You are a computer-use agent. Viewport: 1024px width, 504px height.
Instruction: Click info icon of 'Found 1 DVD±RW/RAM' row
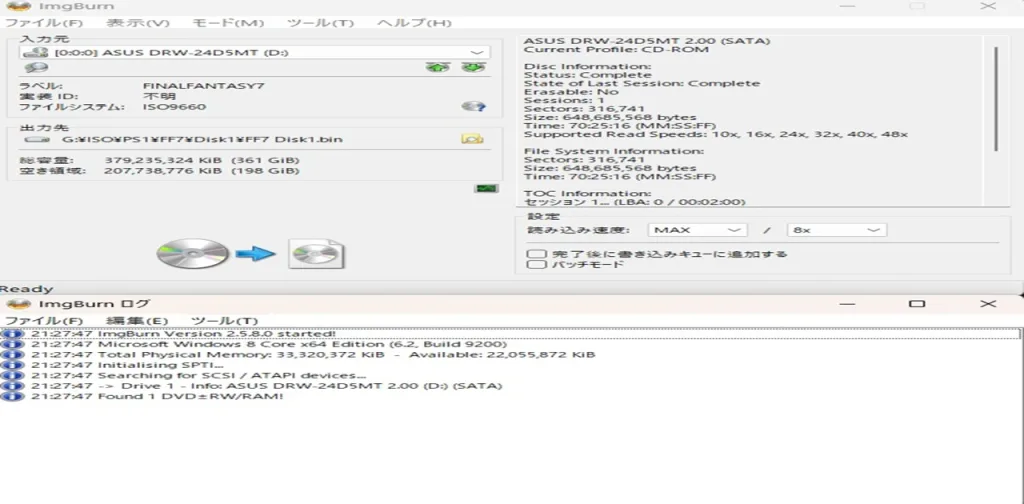click(x=12, y=396)
